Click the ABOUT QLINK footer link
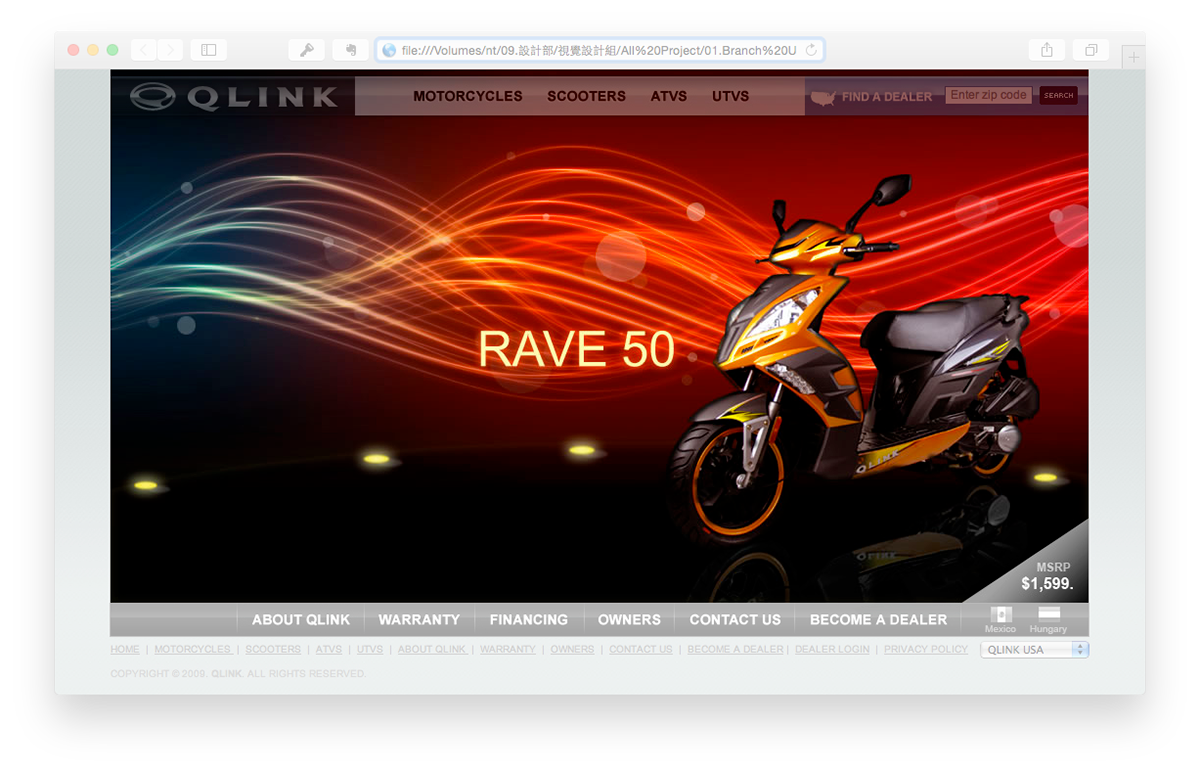 [432, 649]
